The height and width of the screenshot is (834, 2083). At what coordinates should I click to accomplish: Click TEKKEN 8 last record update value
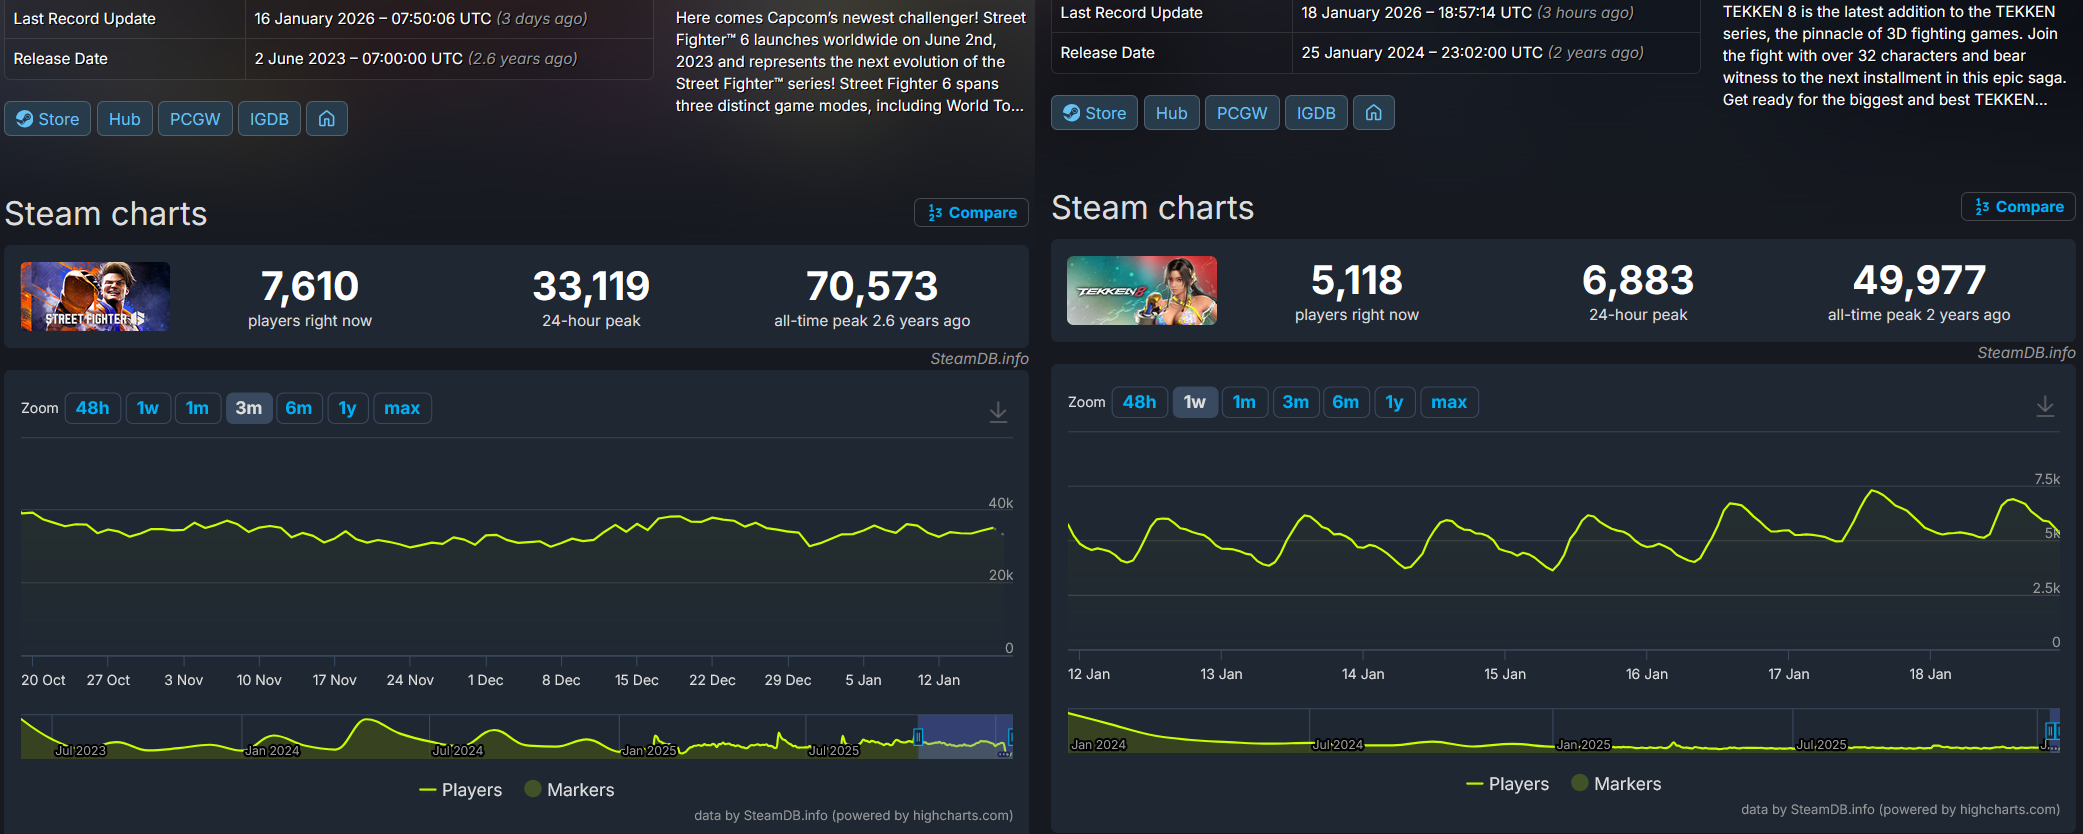(1468, 13)
